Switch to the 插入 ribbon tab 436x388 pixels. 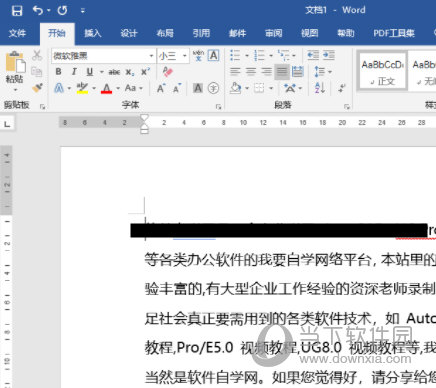pos(93,33)
